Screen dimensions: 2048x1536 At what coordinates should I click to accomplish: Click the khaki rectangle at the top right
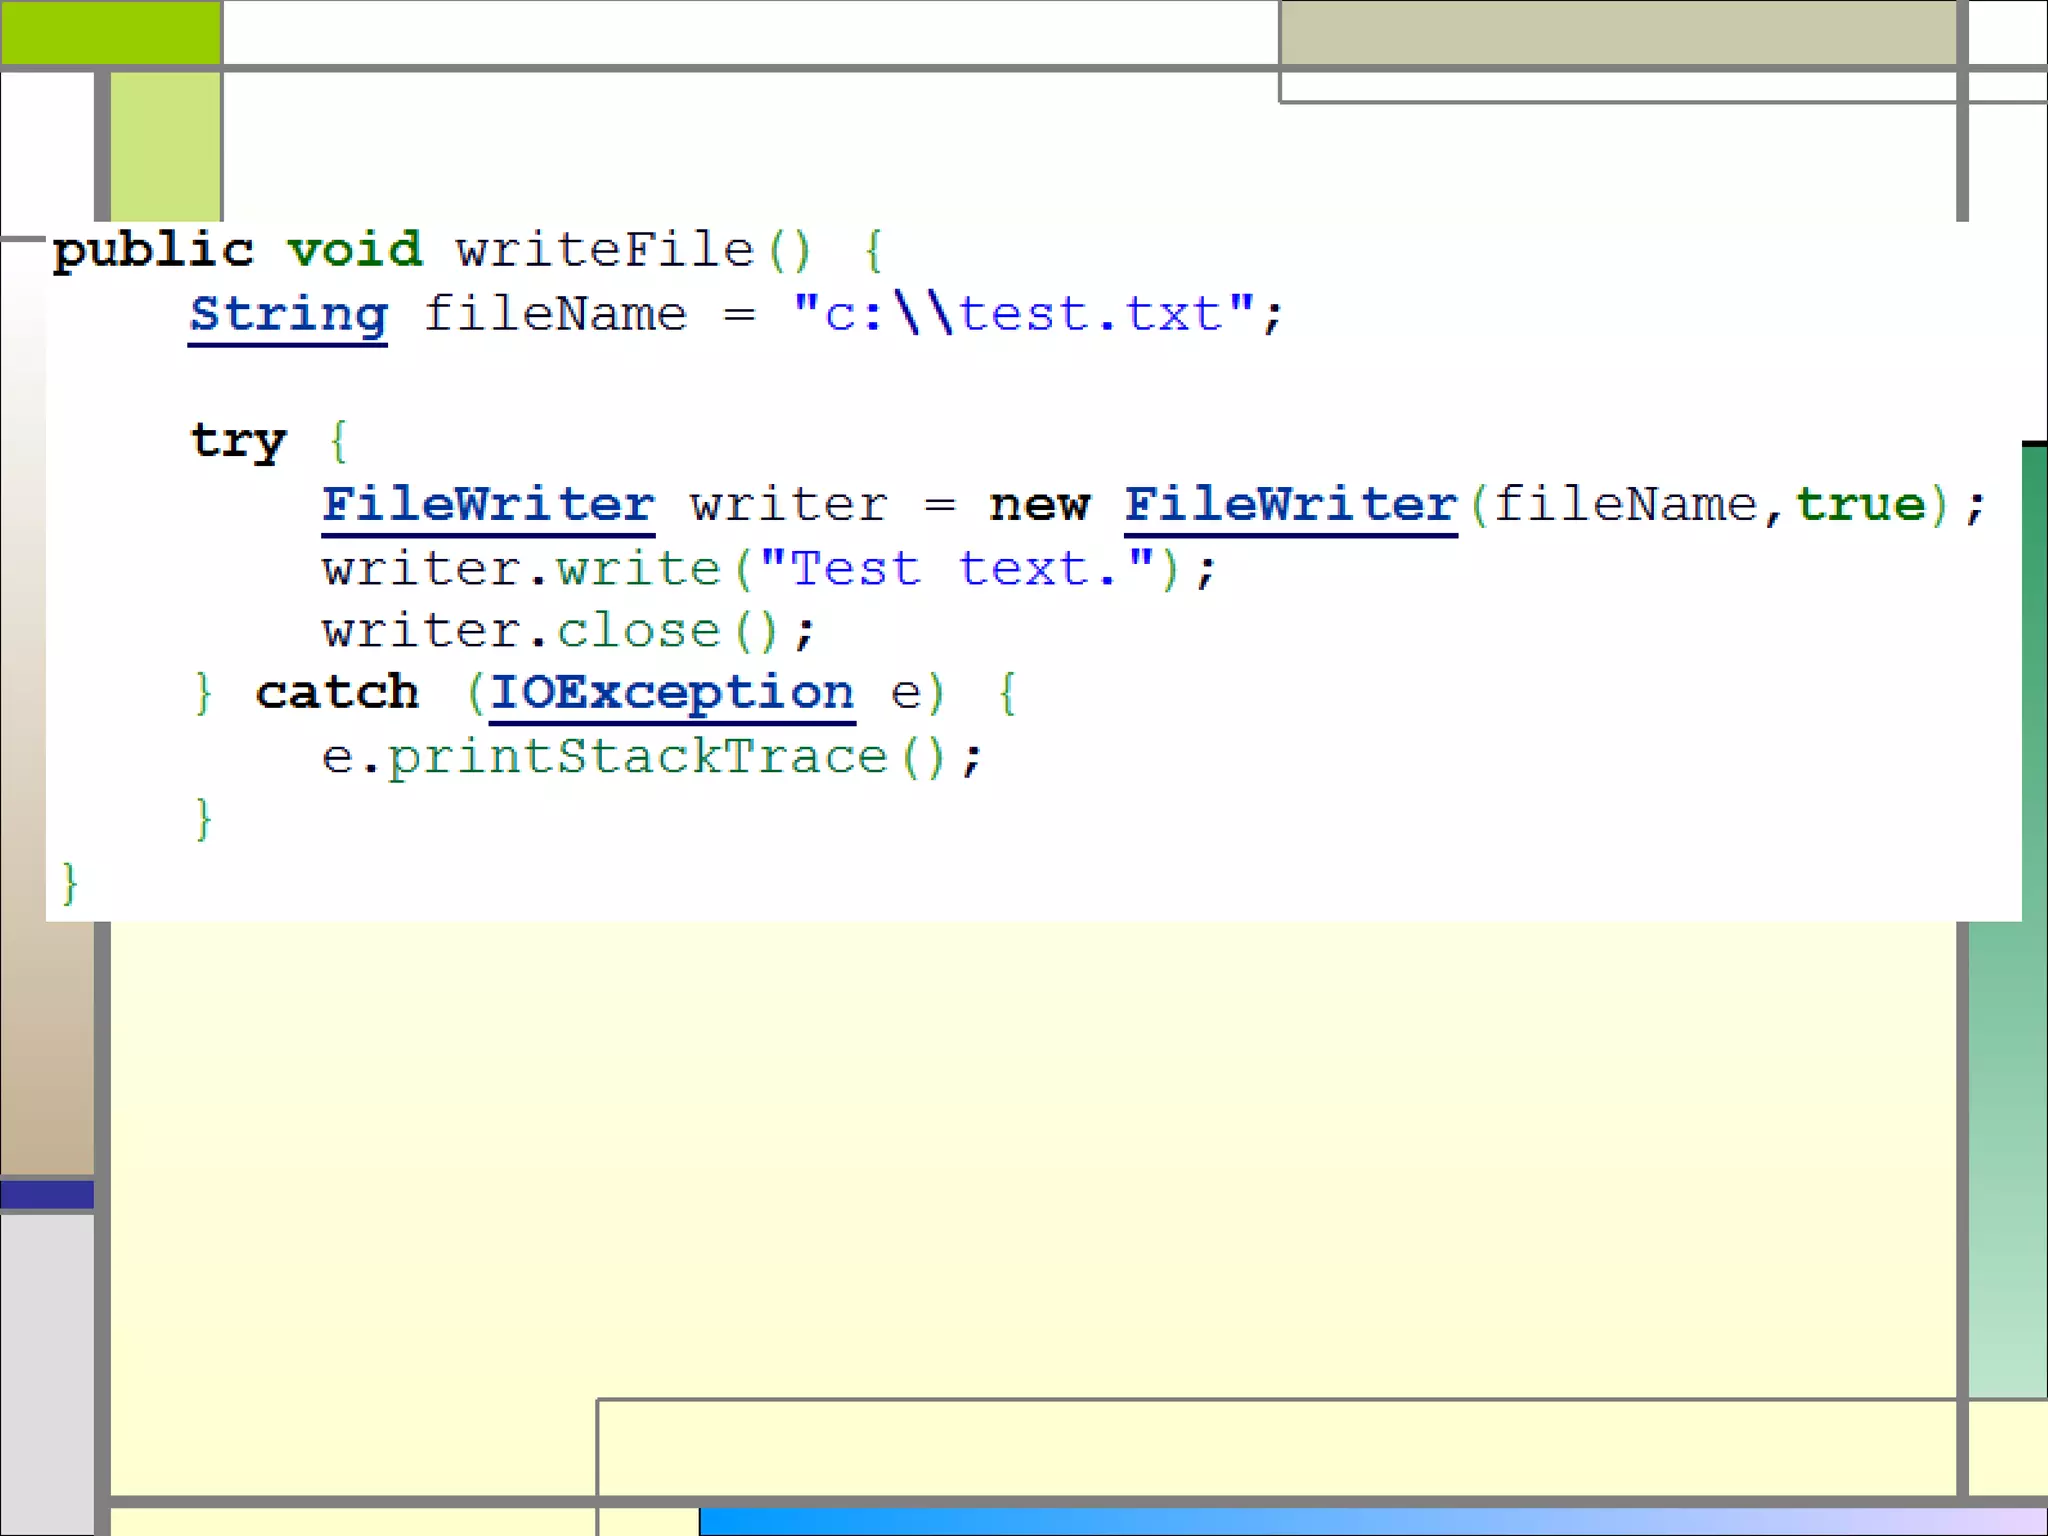[1617, 32]
